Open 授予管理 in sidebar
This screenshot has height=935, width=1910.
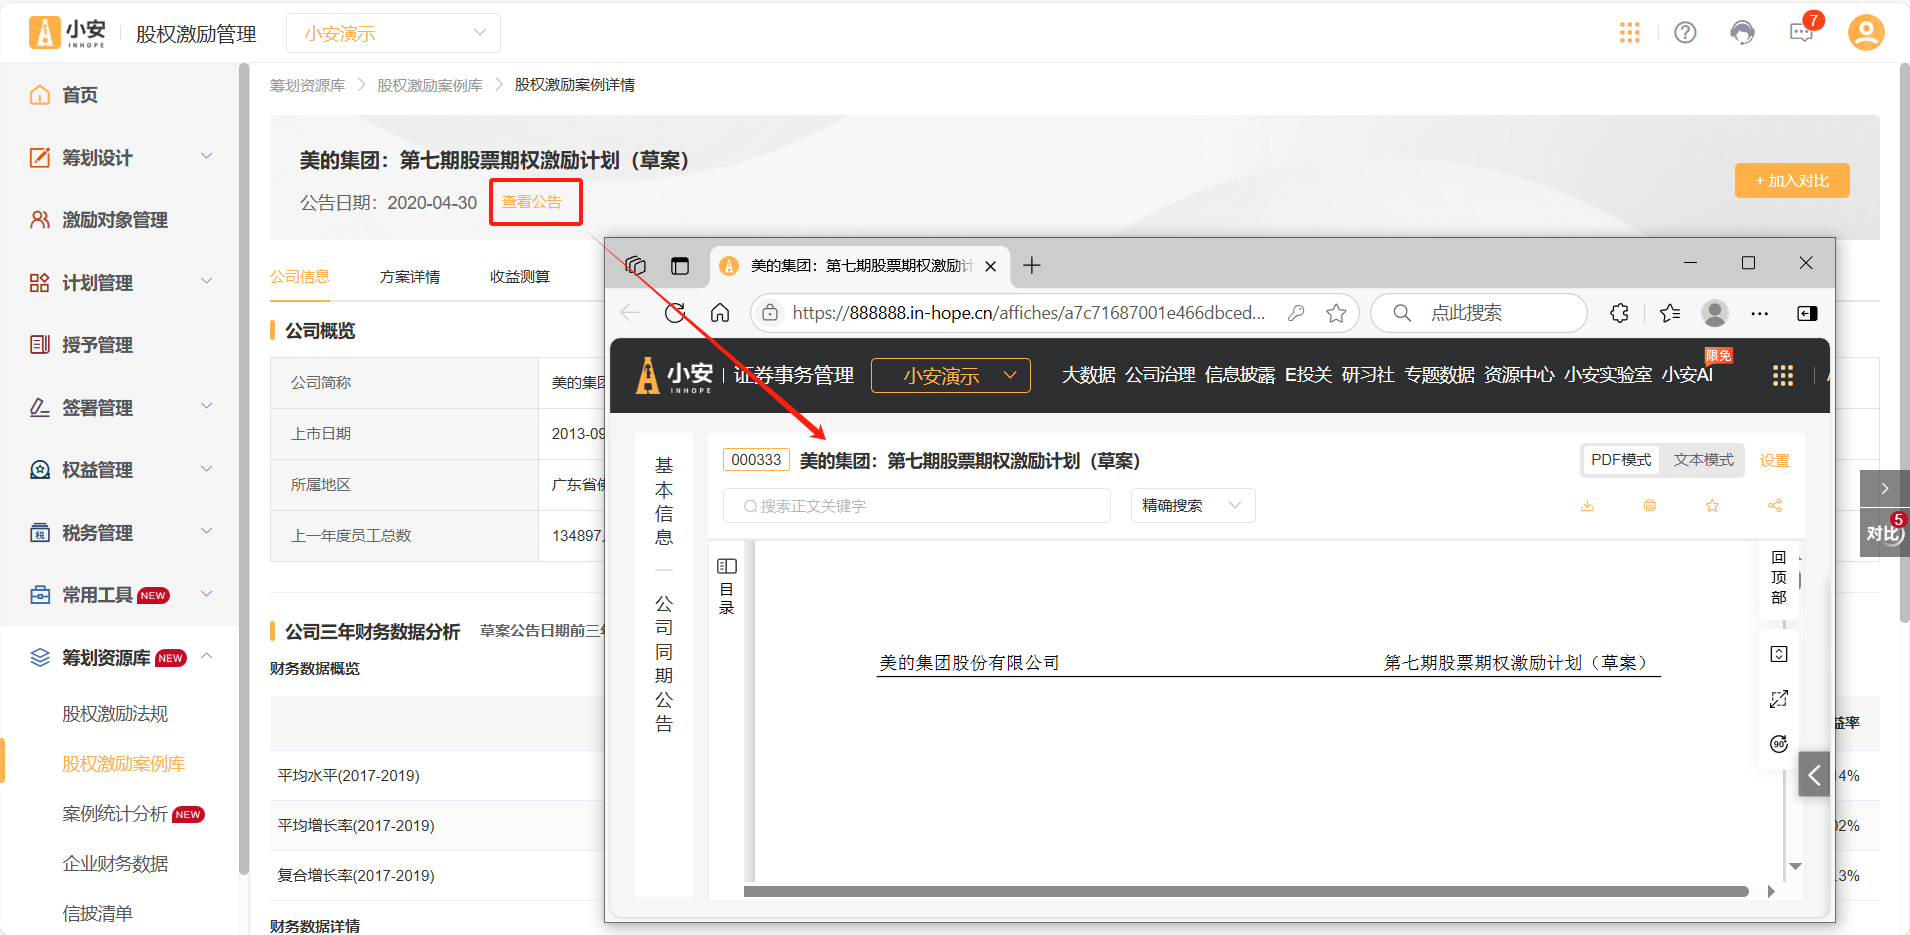point(98,345)
